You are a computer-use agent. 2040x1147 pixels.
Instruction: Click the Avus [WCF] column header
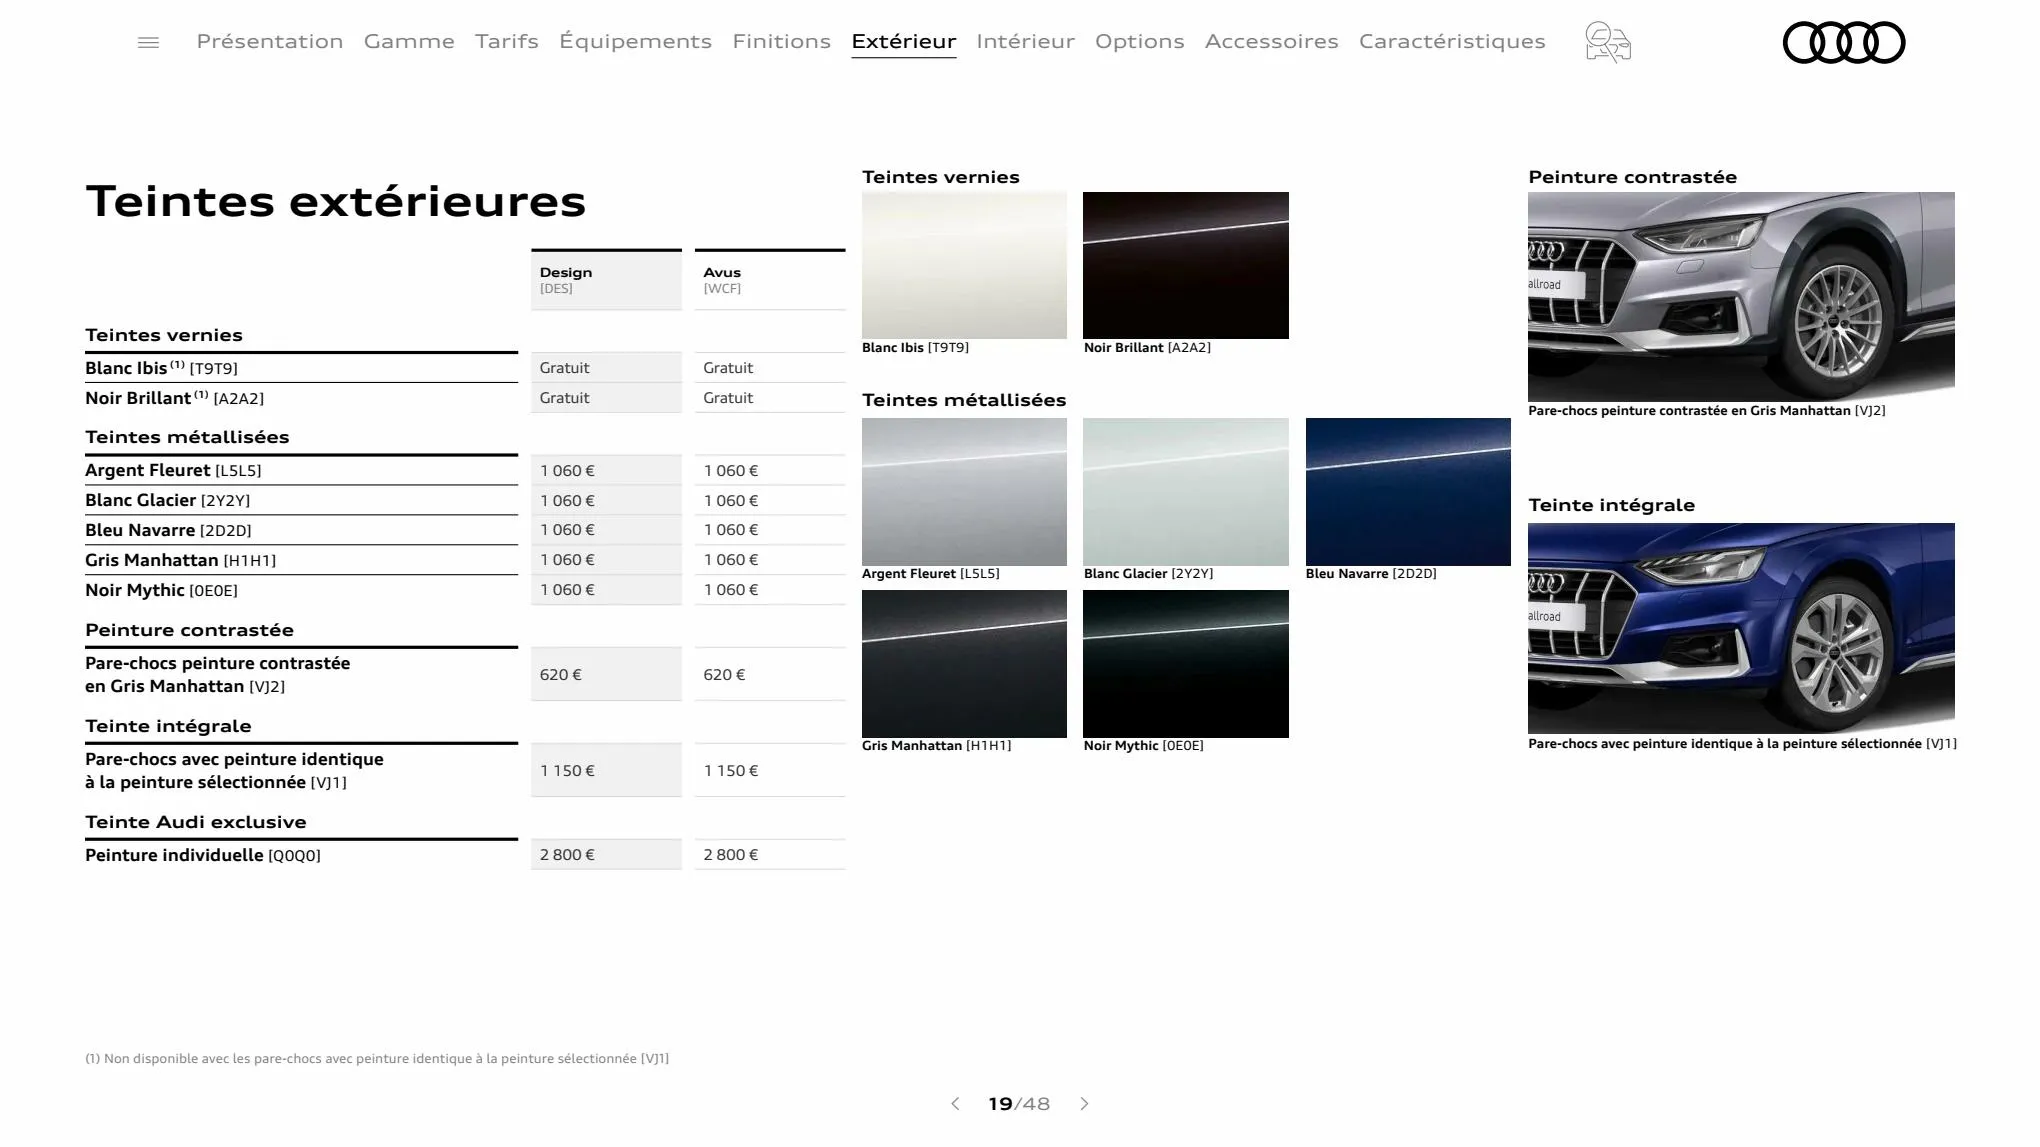(770, 280)
